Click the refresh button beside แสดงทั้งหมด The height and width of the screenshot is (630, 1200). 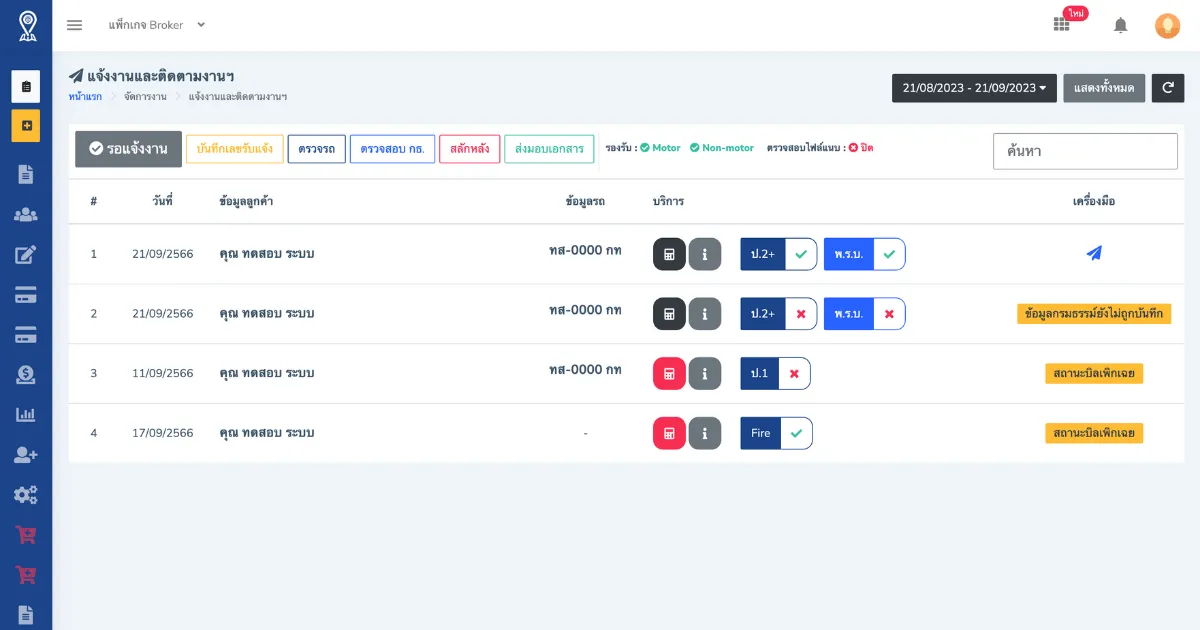pyautogui.click(x=1167, y=88)
